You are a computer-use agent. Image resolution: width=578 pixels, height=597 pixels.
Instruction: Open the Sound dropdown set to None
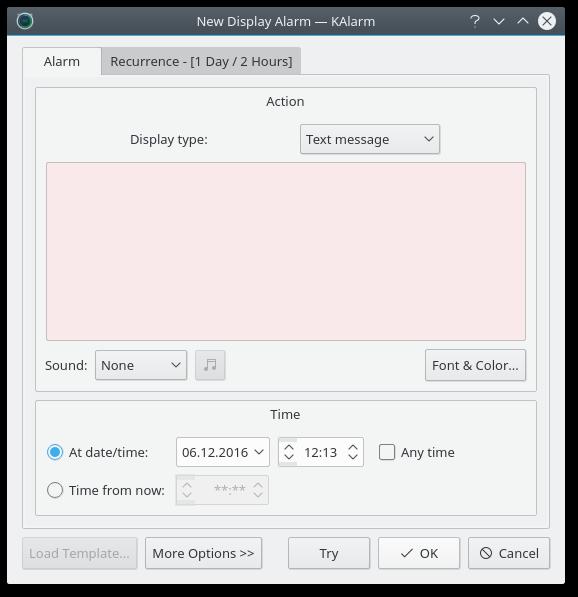(x=141, y=366)
